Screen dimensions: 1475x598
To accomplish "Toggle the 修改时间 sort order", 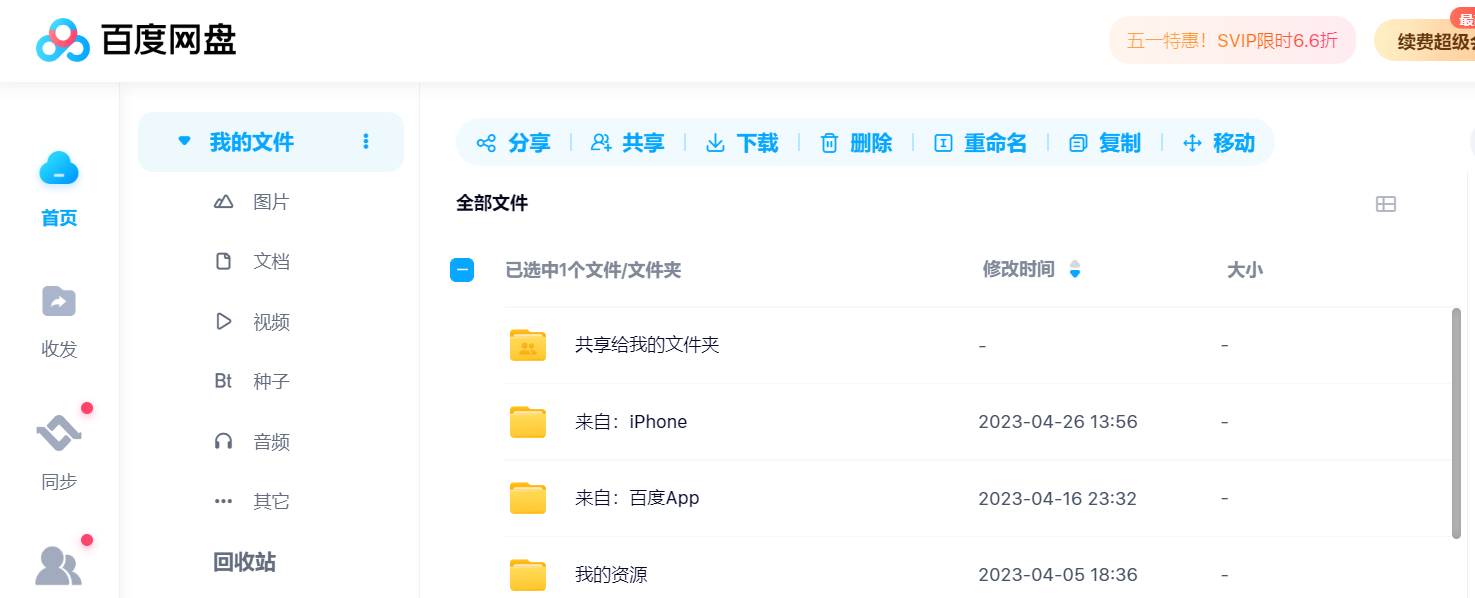I will [1074, 269].
